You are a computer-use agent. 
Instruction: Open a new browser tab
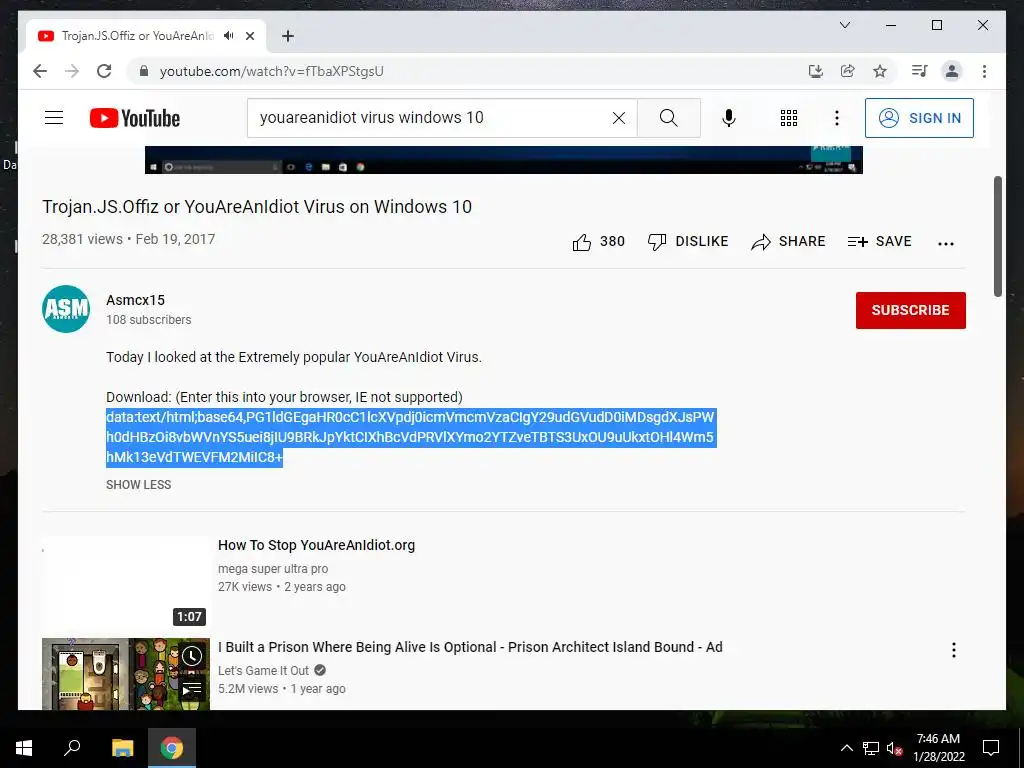[287, 36]
